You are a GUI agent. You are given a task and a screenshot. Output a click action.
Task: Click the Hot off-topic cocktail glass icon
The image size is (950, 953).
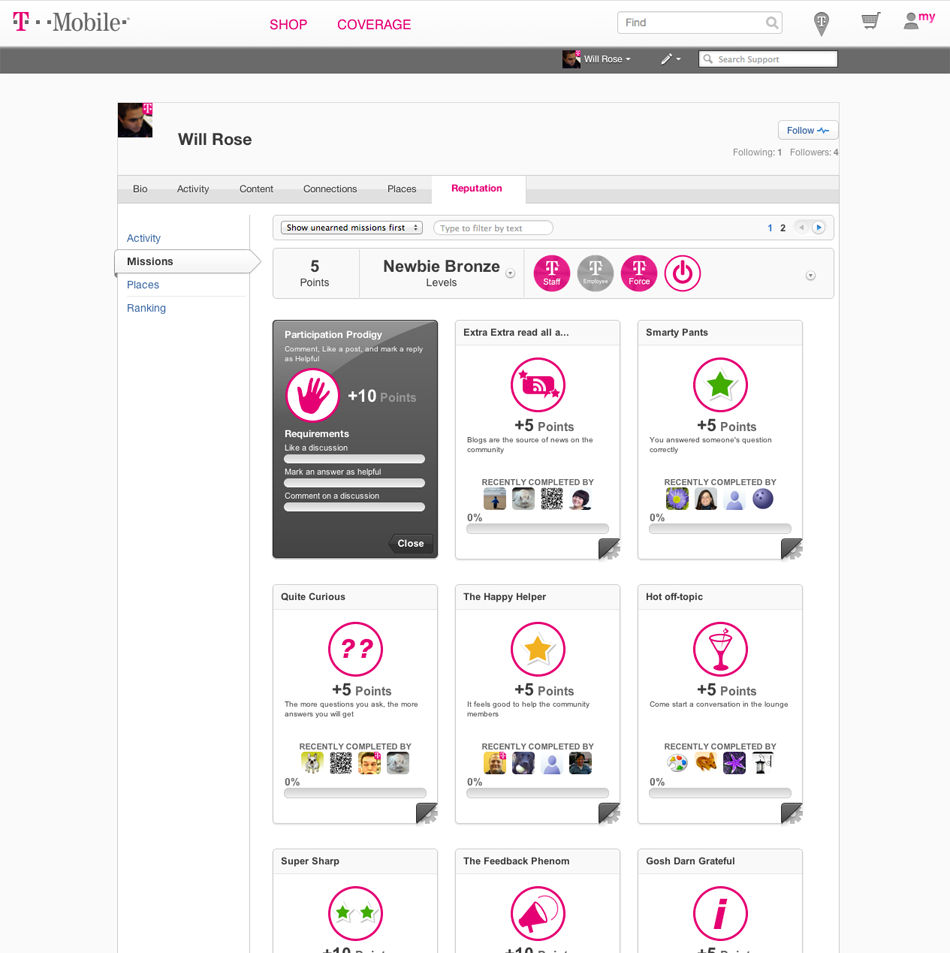click(x=720, y=649)
